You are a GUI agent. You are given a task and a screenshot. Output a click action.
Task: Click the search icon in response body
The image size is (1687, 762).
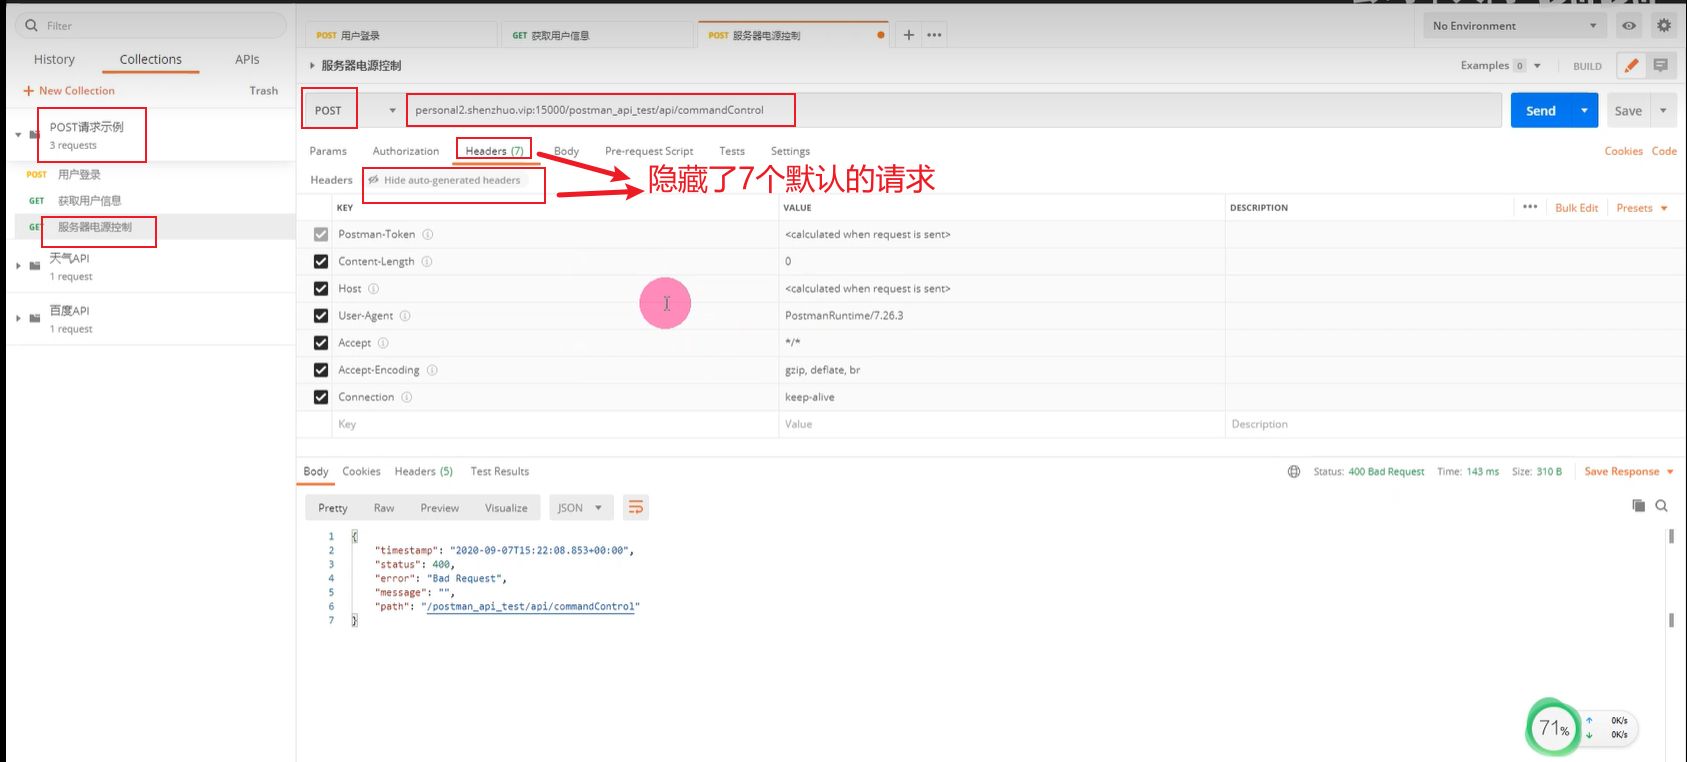(1661, 506)
